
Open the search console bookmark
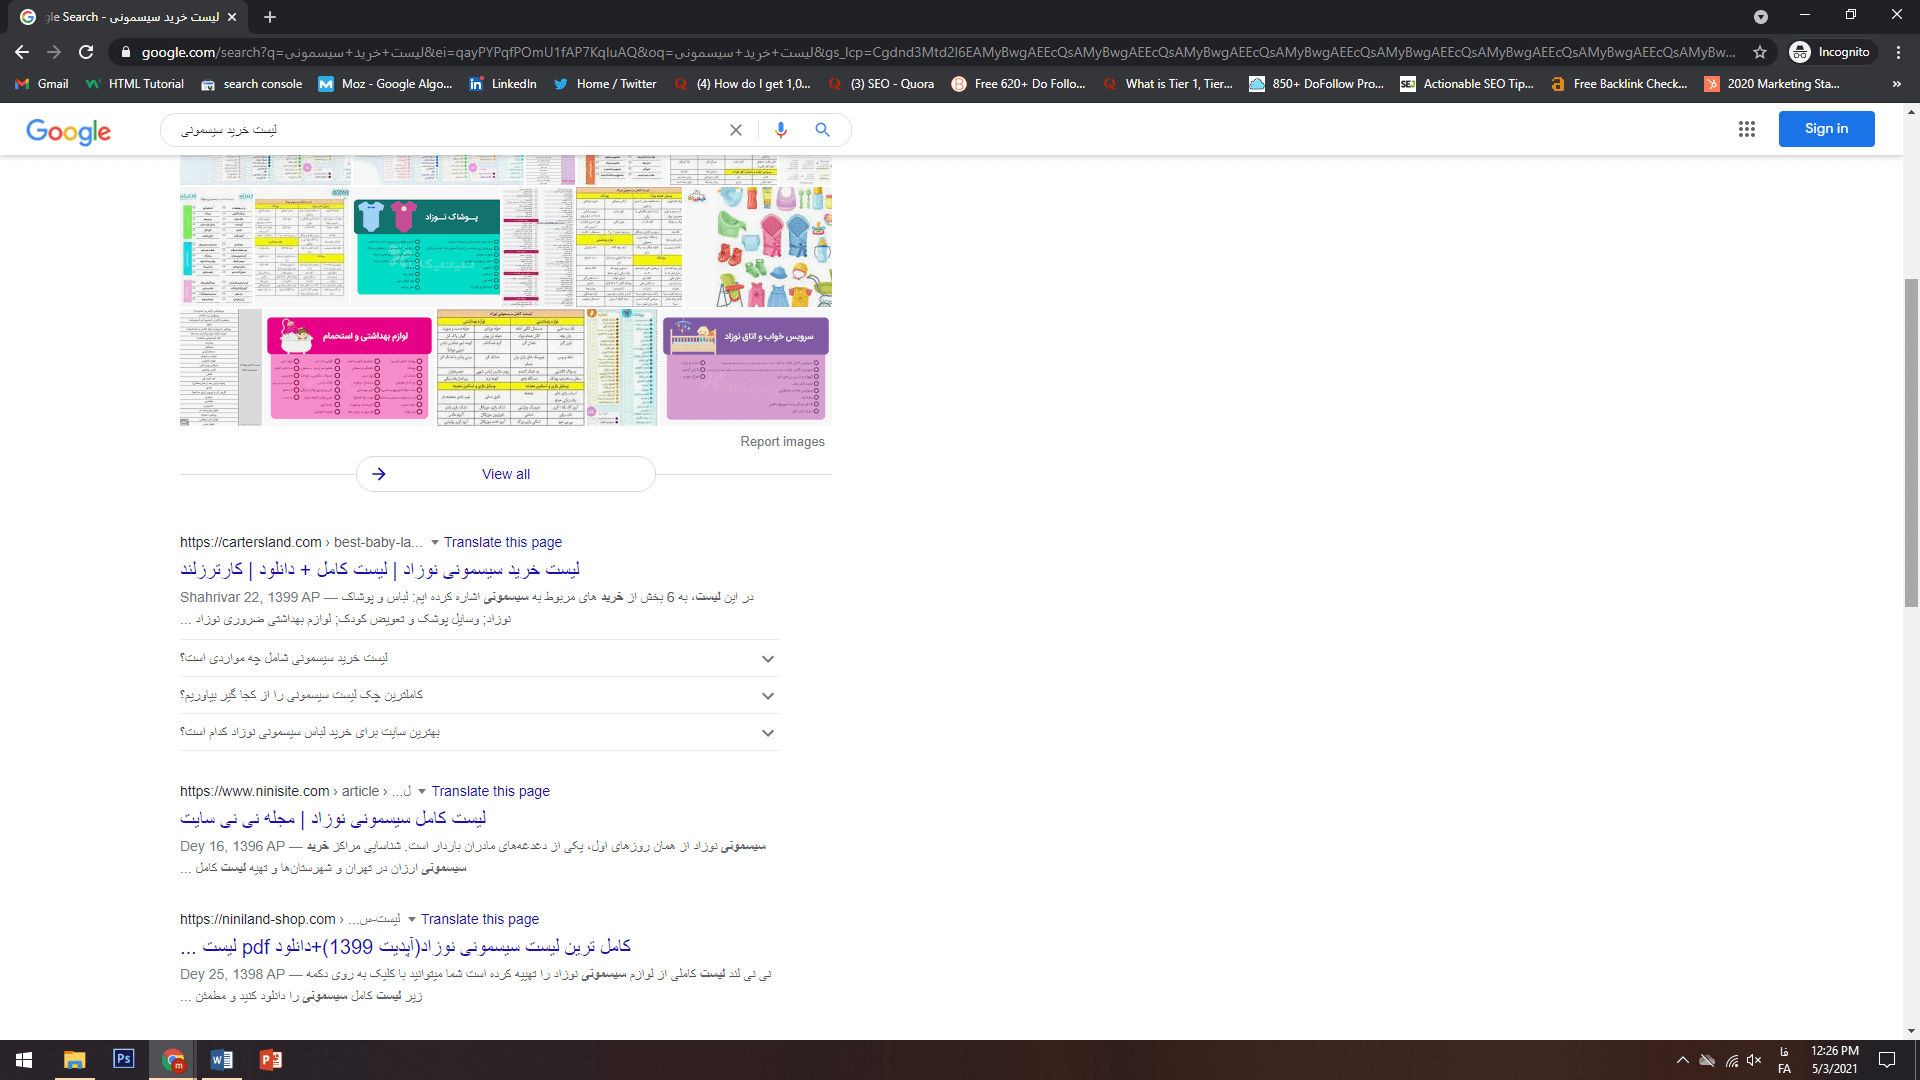(x=252, y=84)
